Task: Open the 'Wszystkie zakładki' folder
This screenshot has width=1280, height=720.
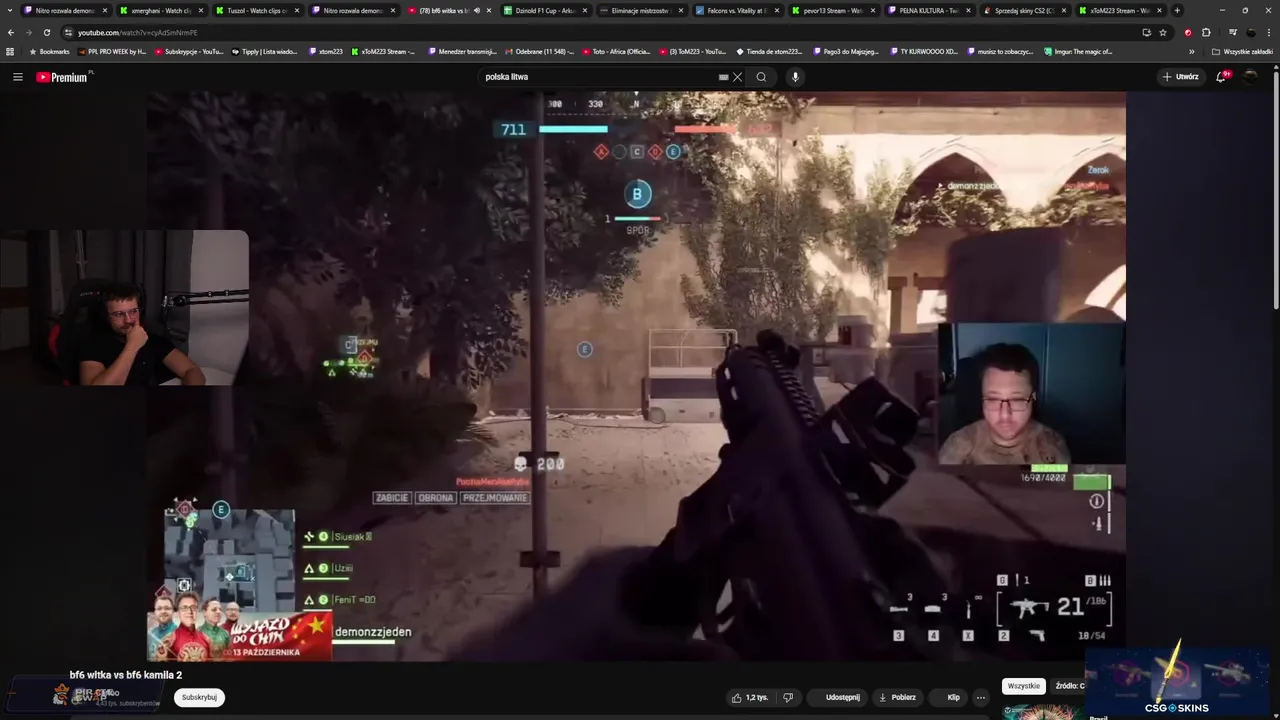Action: click(x=1242, y=51)
